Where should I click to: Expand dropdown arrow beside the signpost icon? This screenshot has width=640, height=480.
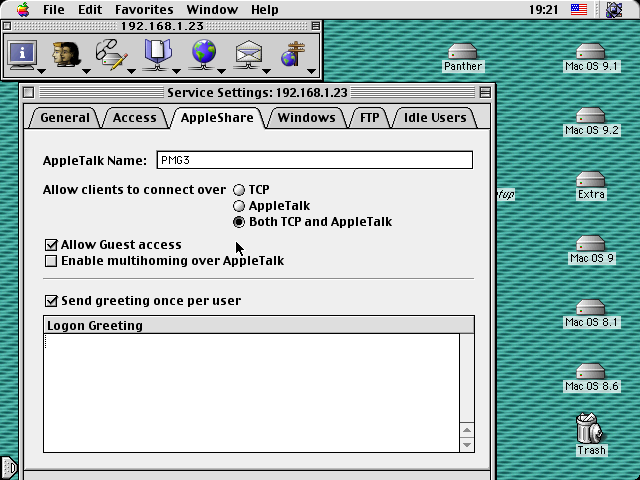311,71
